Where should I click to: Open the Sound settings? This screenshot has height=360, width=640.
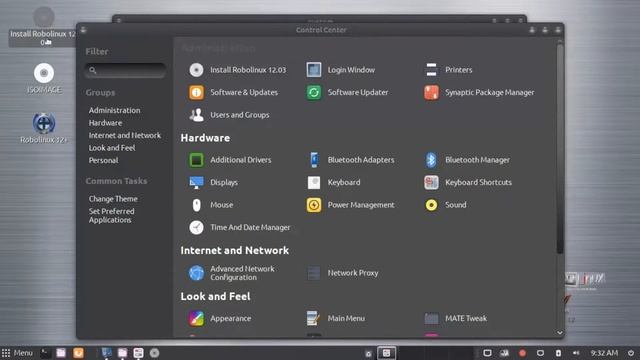click(x=445, y=205)
